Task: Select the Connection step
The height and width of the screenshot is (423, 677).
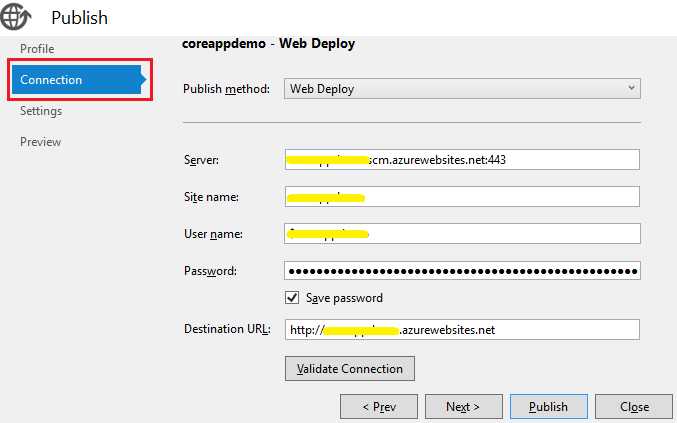Action: click(79, 79)
